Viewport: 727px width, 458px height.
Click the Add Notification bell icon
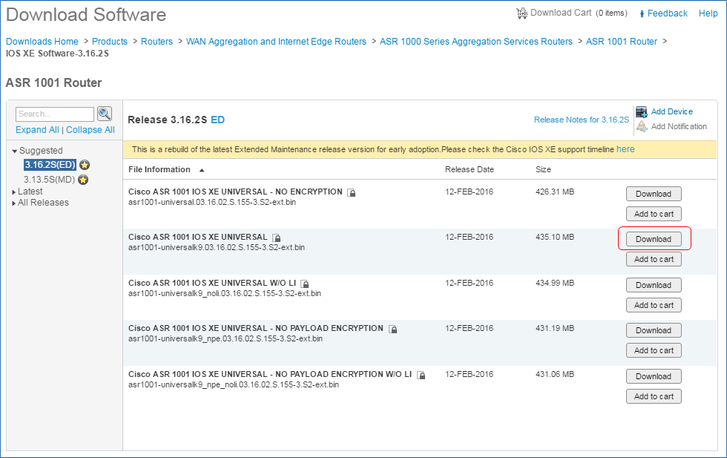[x=642, y=126]
